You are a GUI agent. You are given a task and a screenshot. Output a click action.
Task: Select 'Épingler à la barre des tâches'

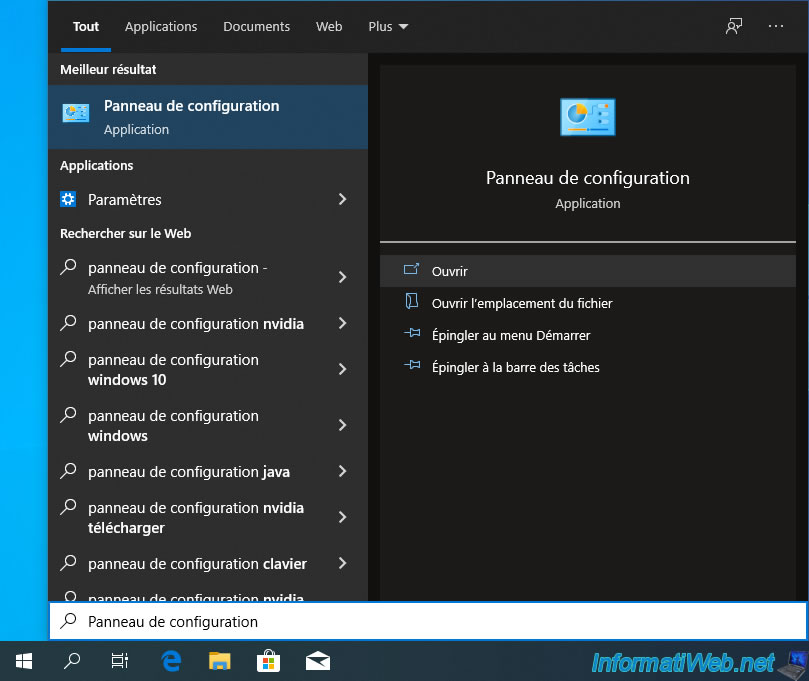(x=588, y=367)
